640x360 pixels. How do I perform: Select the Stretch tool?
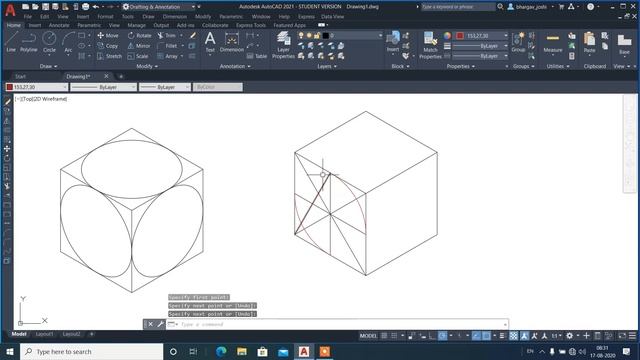coord(109,56)
